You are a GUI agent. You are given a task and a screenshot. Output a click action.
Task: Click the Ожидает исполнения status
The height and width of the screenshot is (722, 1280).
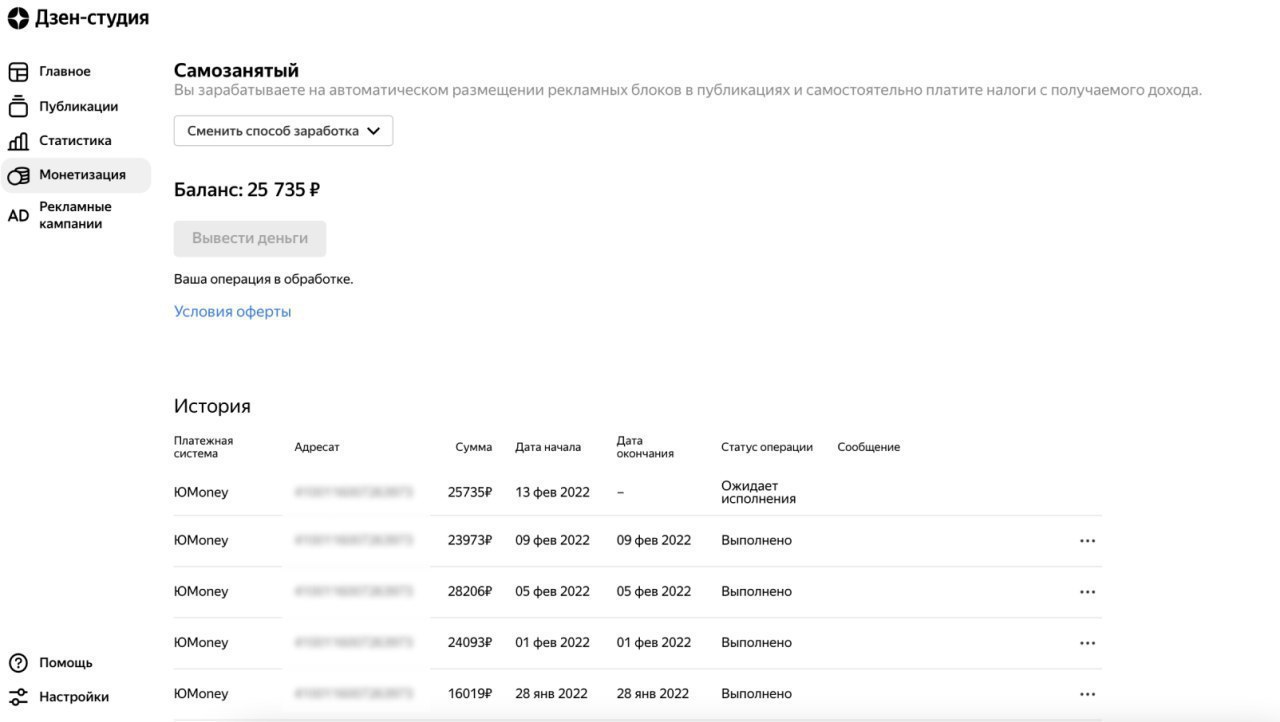758,492
